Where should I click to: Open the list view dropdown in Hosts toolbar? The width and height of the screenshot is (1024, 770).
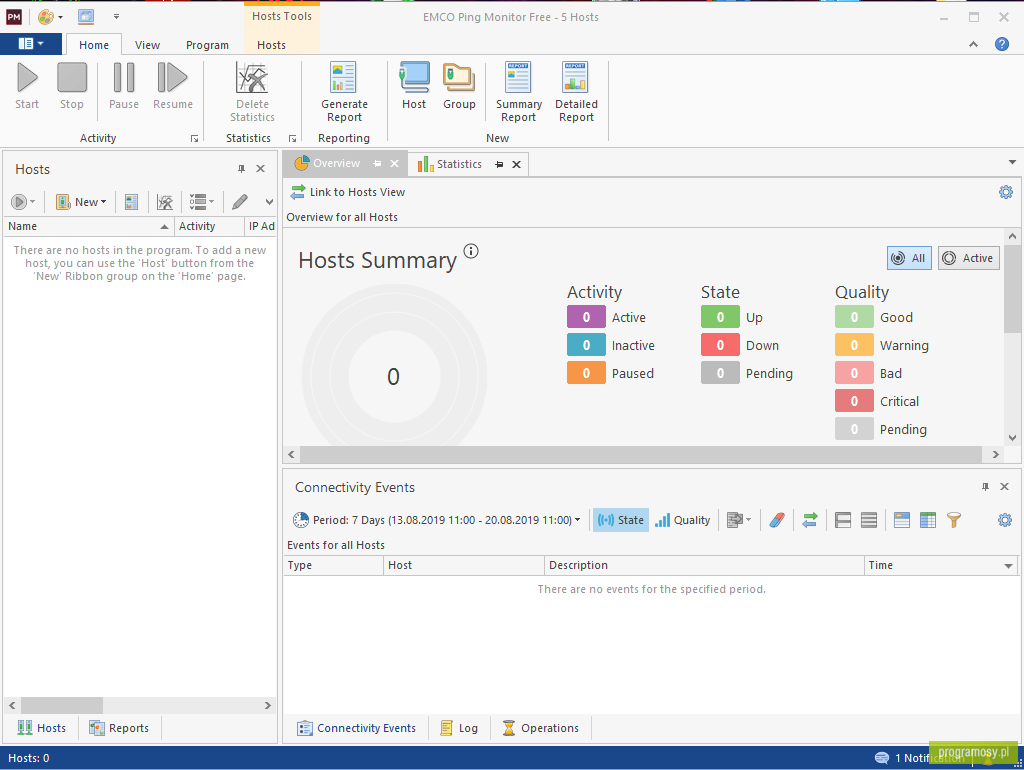[201, 202]
